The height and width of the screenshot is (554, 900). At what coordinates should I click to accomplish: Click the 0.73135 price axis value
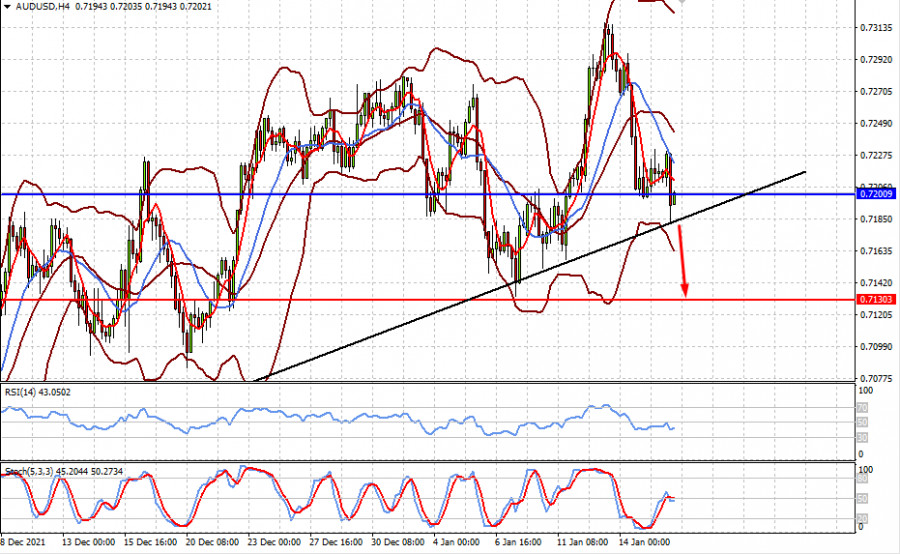coord(876,28)
